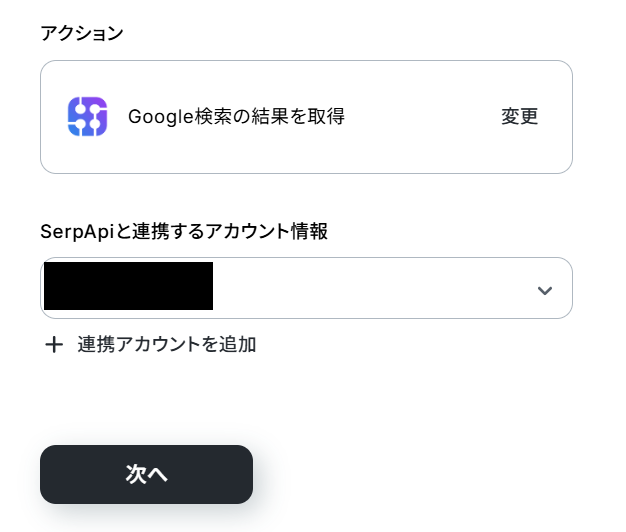Proceed by clicking the 次へ button
This screenshot has width=626, height=532.
(146, 474)
